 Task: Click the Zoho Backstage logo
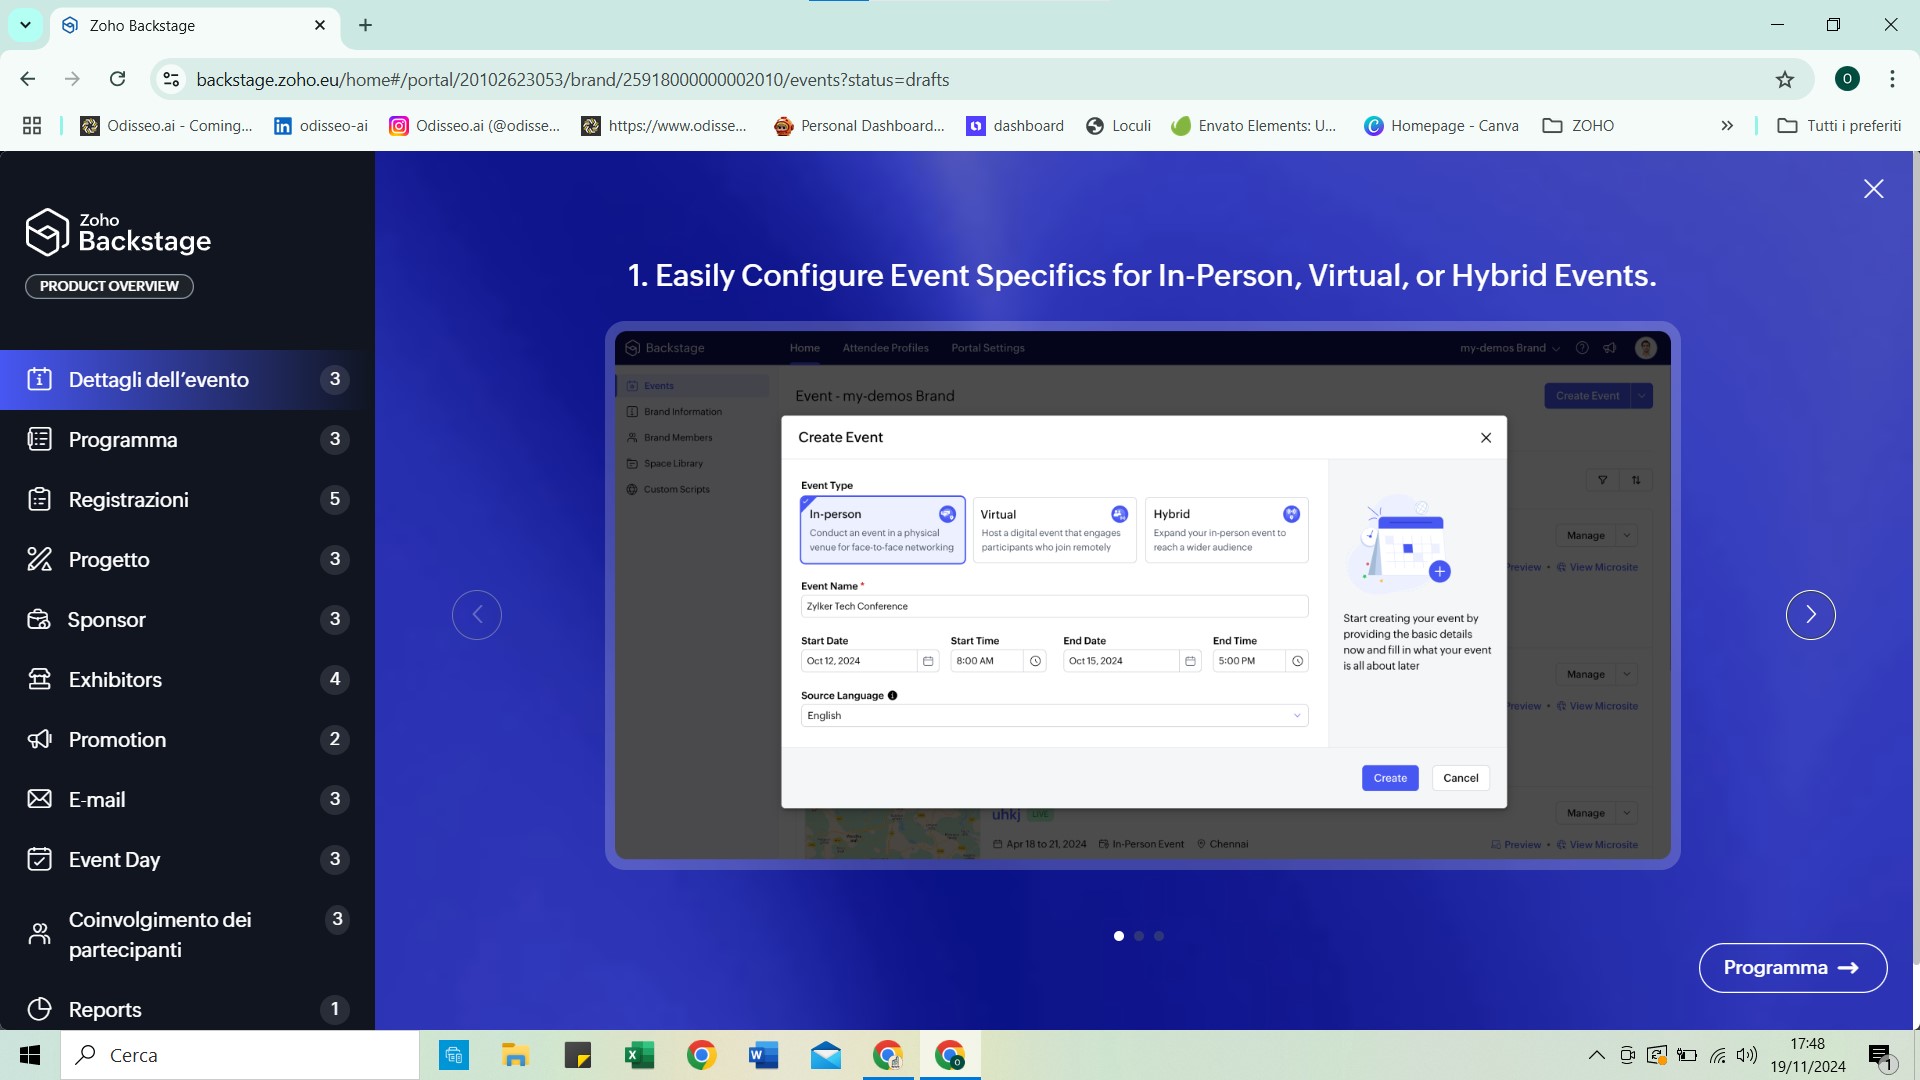118,232
